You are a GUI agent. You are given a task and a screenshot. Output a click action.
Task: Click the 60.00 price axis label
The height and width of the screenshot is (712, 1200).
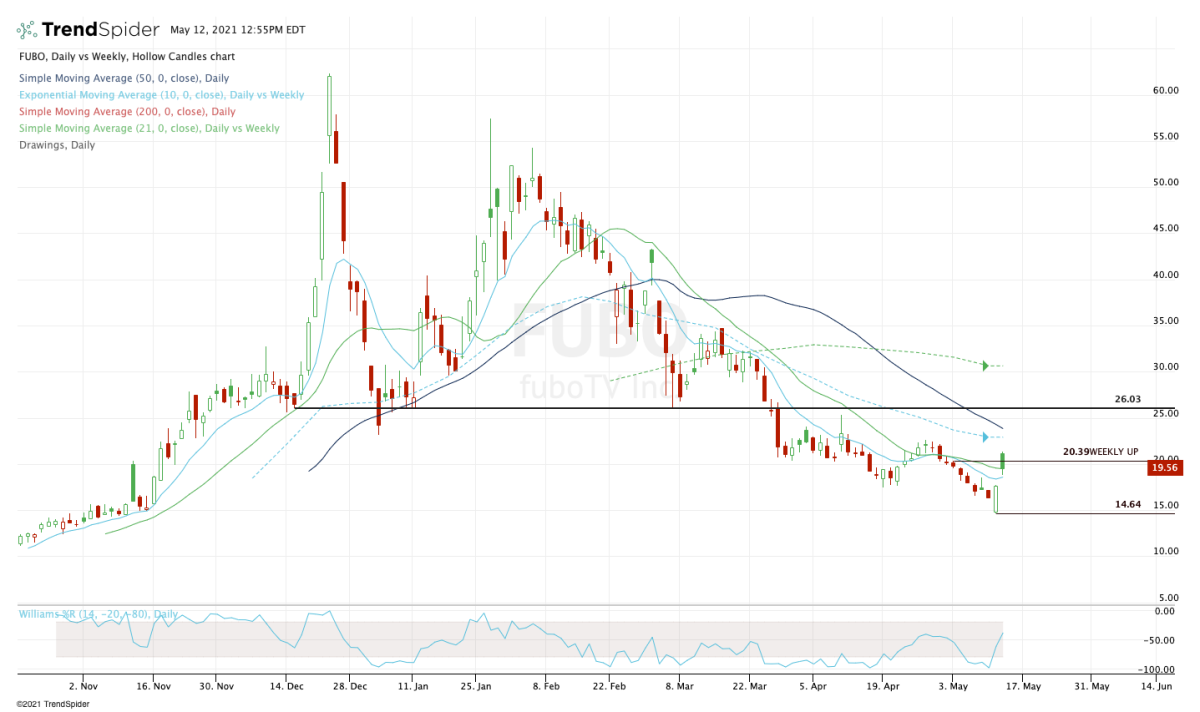click(1164, 90)
